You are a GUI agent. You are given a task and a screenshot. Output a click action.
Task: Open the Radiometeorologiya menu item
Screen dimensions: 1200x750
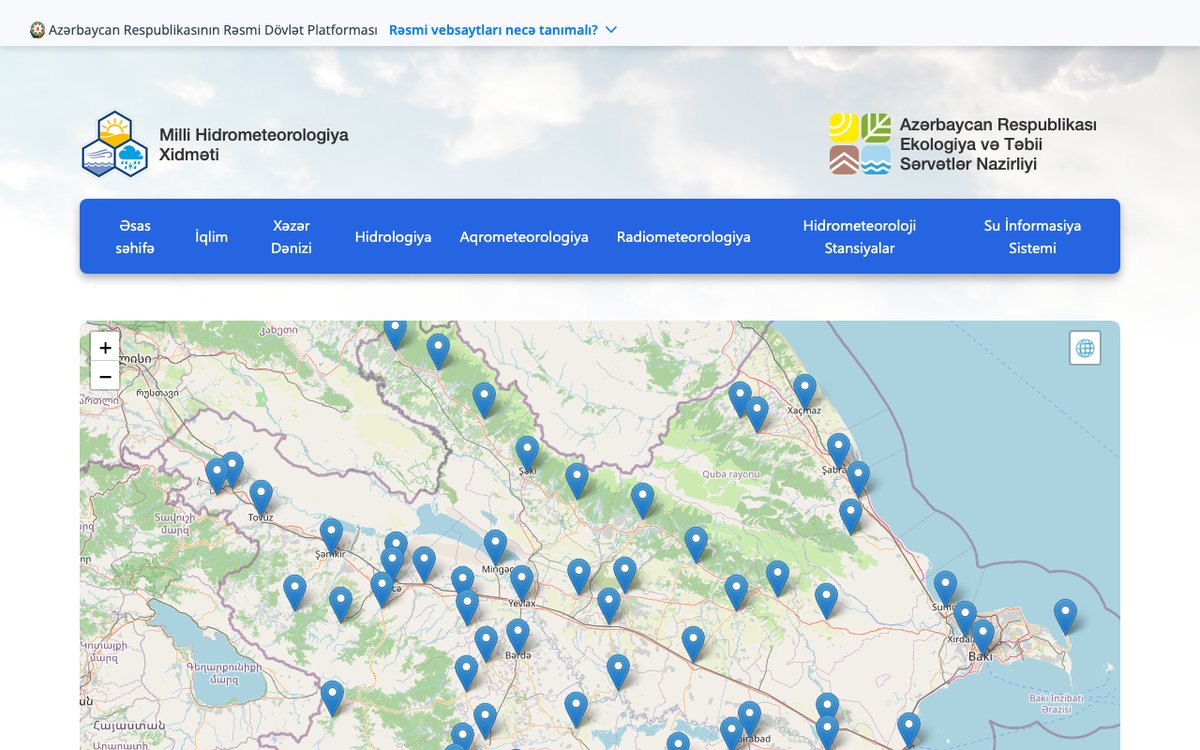pos(683,237)
